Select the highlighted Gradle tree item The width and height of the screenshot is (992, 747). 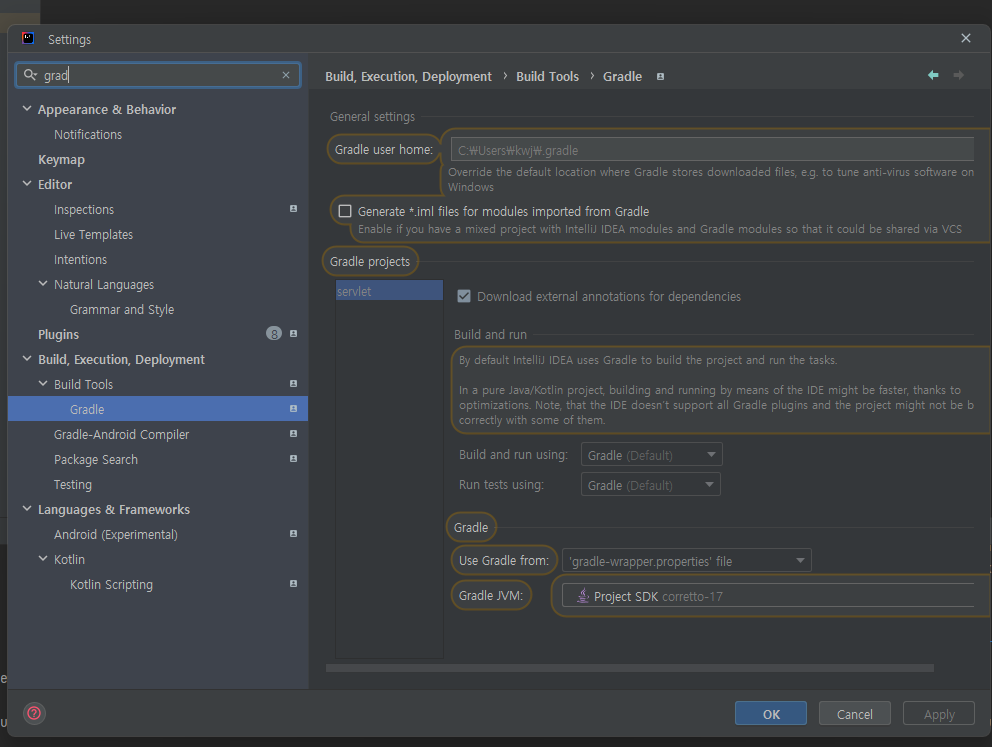click(x=158, y=409)
